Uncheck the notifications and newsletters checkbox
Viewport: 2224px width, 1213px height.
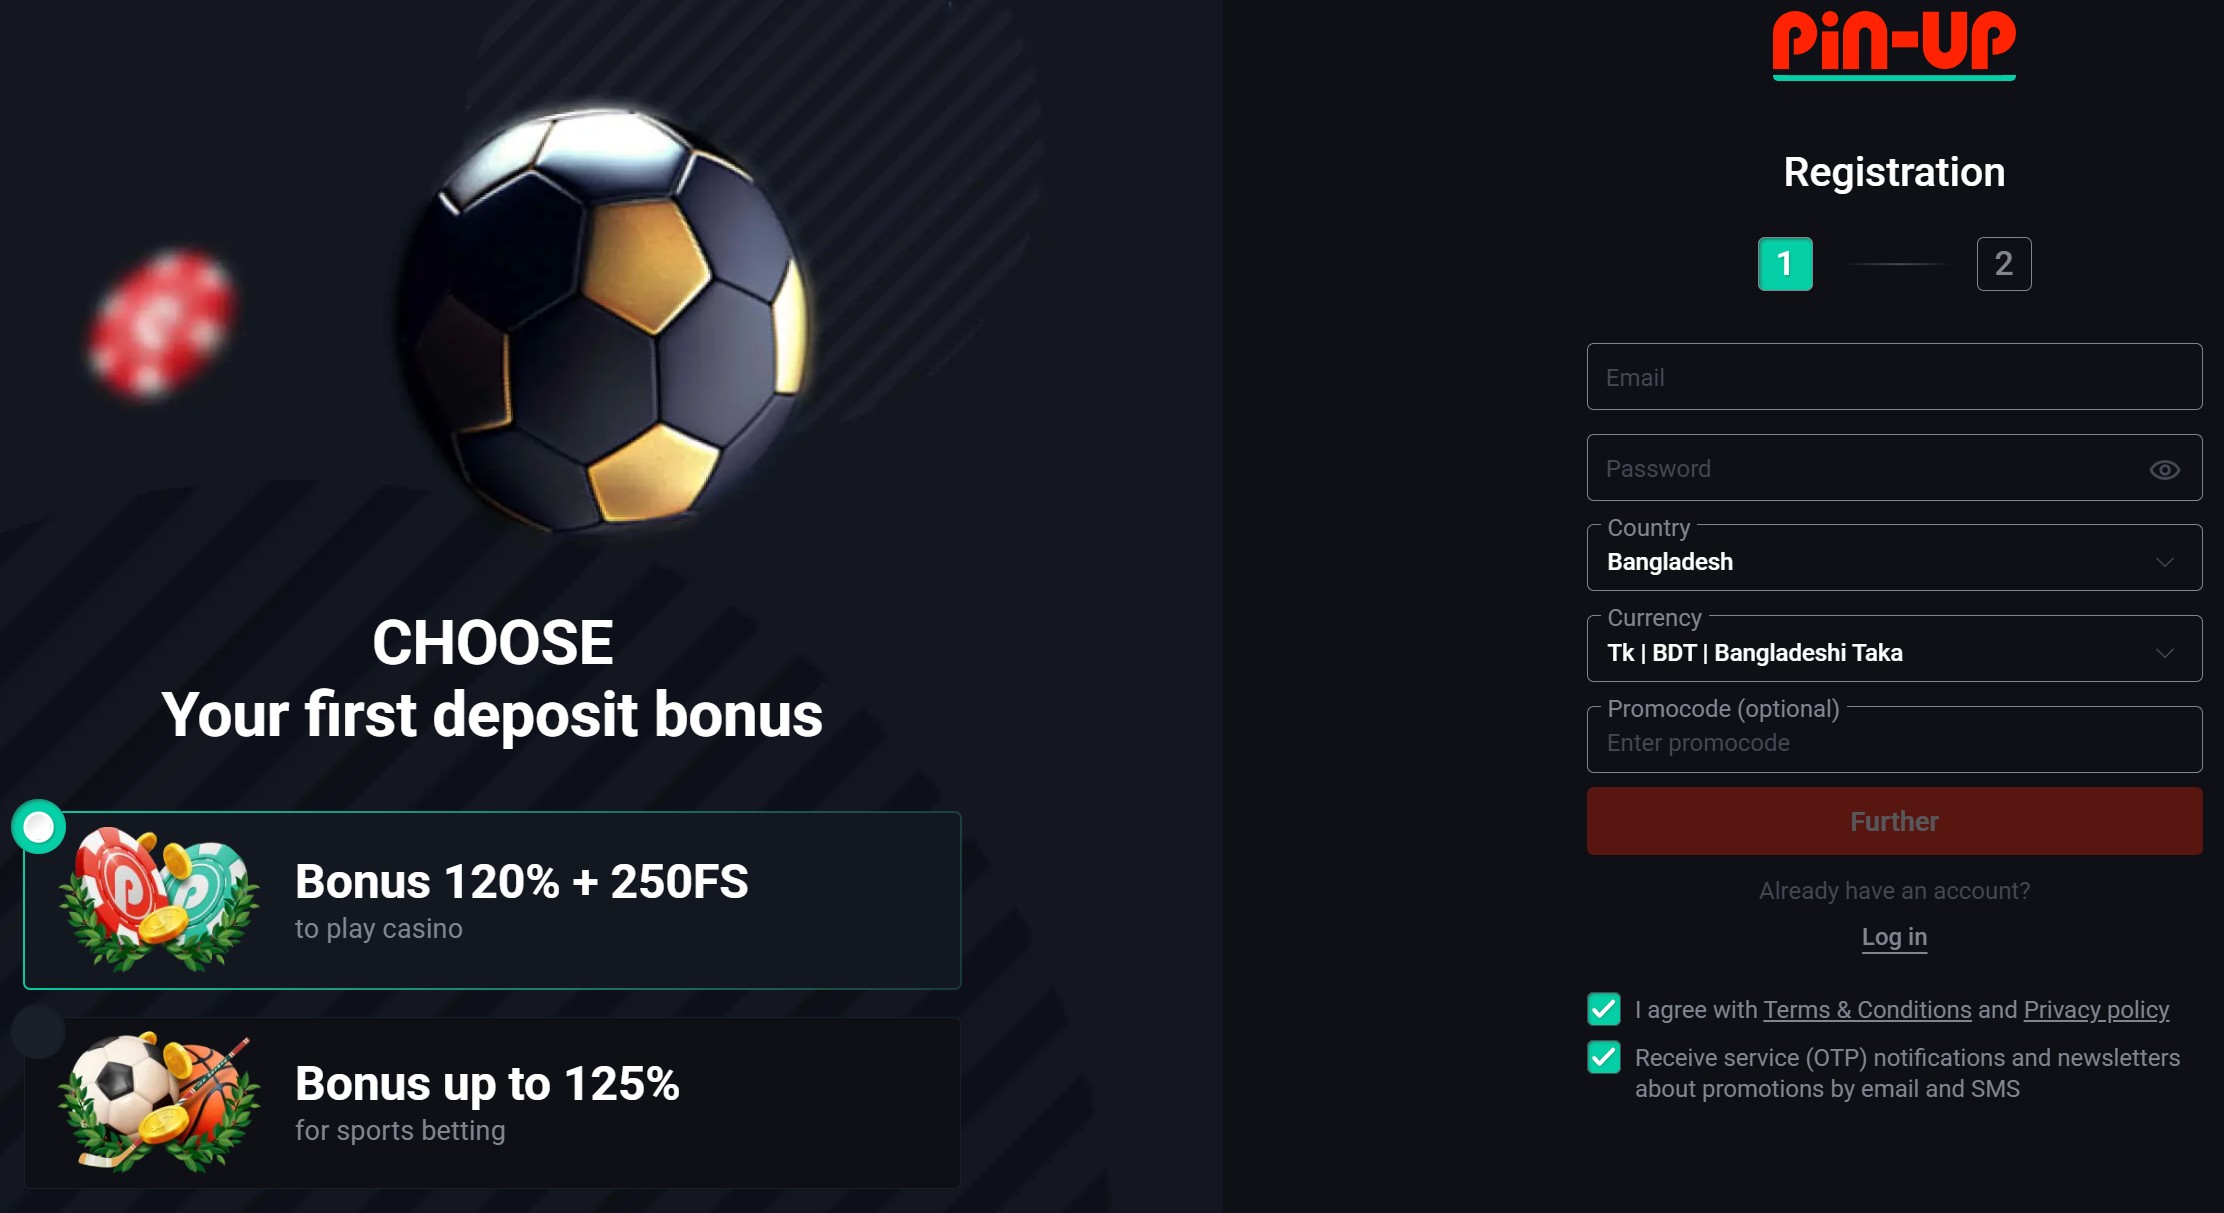click(1604, 1057)
